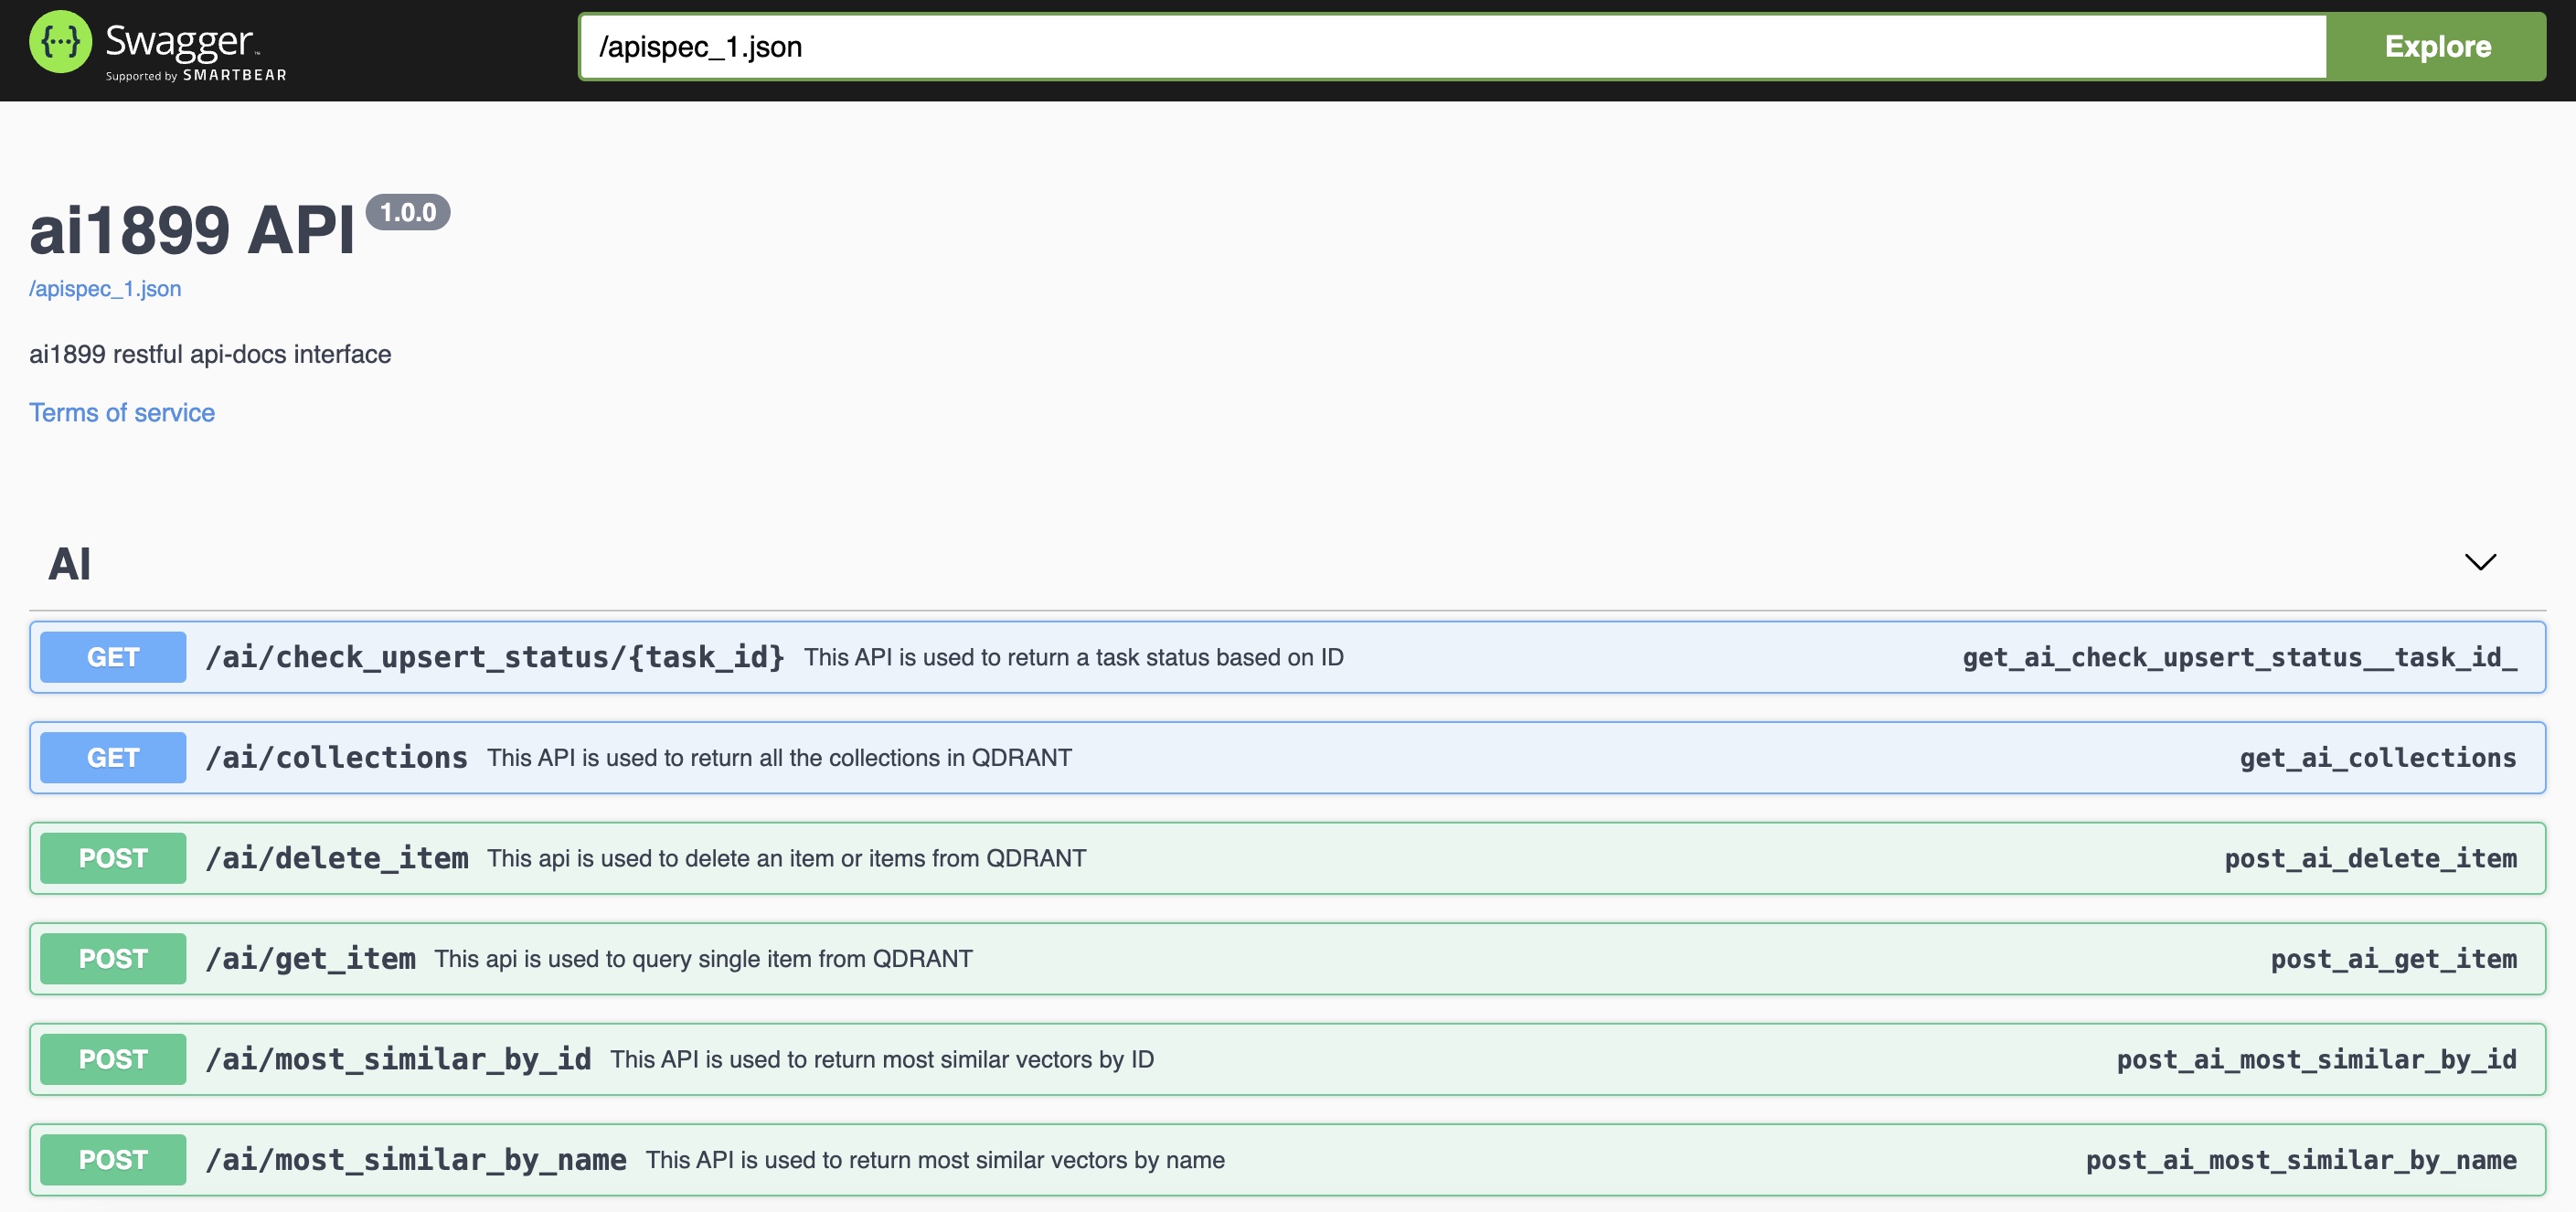The height and width of the screenshot is (1212, 2576).
Task: Collapse the AI section chevron
Action: pos(2479,562)
